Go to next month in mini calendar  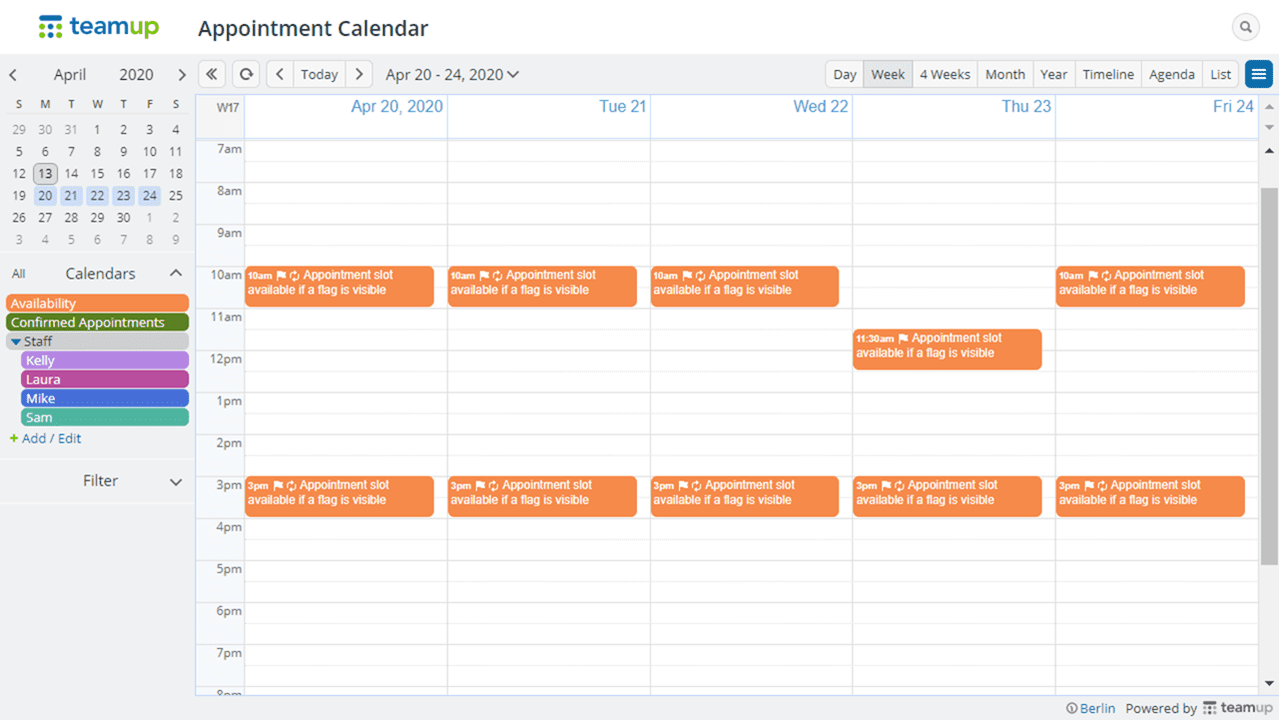(181, 75)
